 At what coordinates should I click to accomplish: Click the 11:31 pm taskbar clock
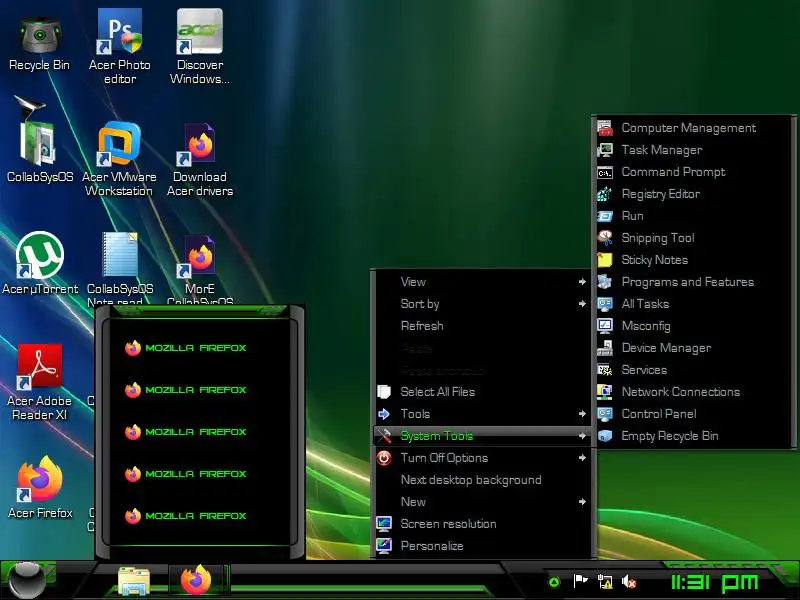tap(714, 582)
